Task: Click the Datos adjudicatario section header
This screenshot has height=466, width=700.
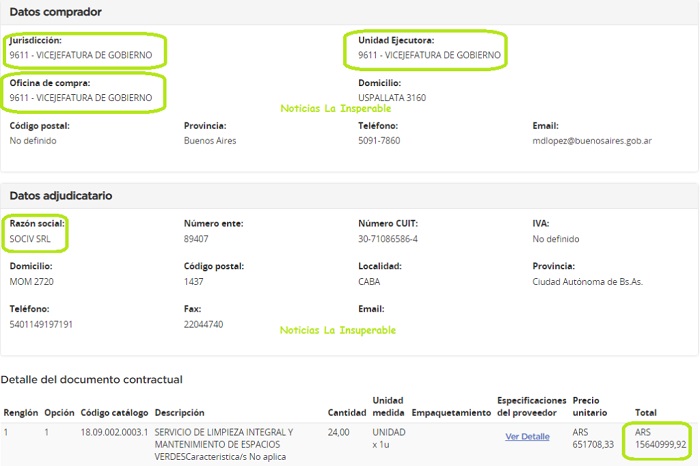Action: tap(60, 196)
